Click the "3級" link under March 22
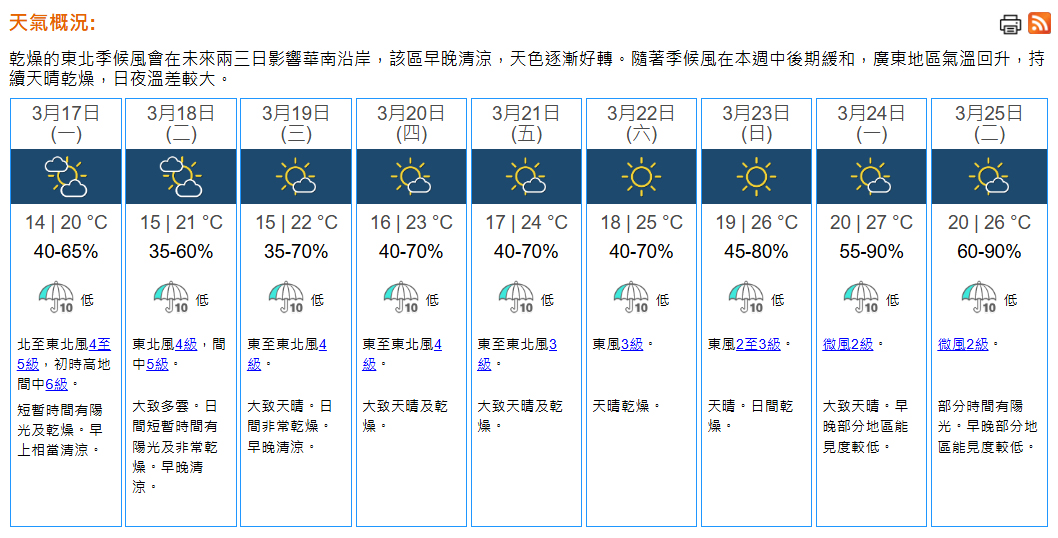 pyautogui.click(x=631, y=344)
